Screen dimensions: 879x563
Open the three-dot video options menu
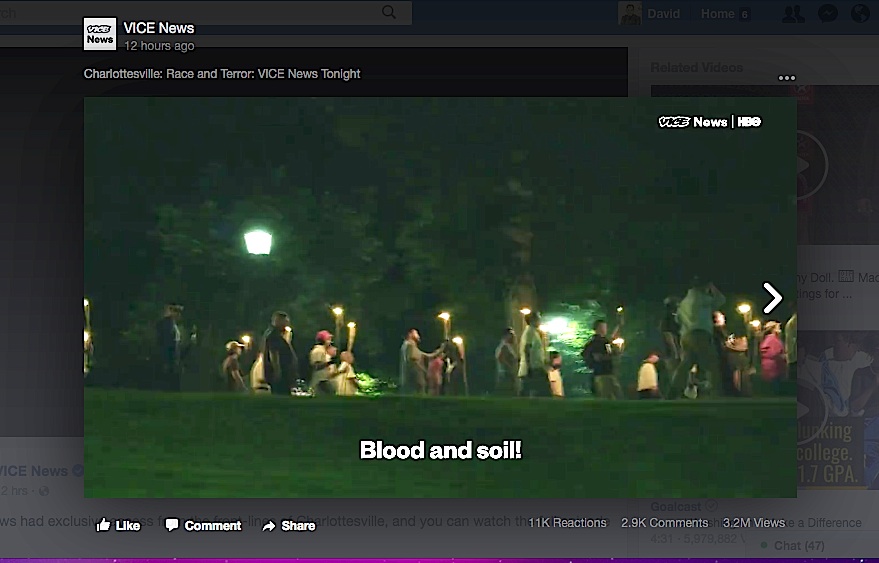[x=786, y=78]
